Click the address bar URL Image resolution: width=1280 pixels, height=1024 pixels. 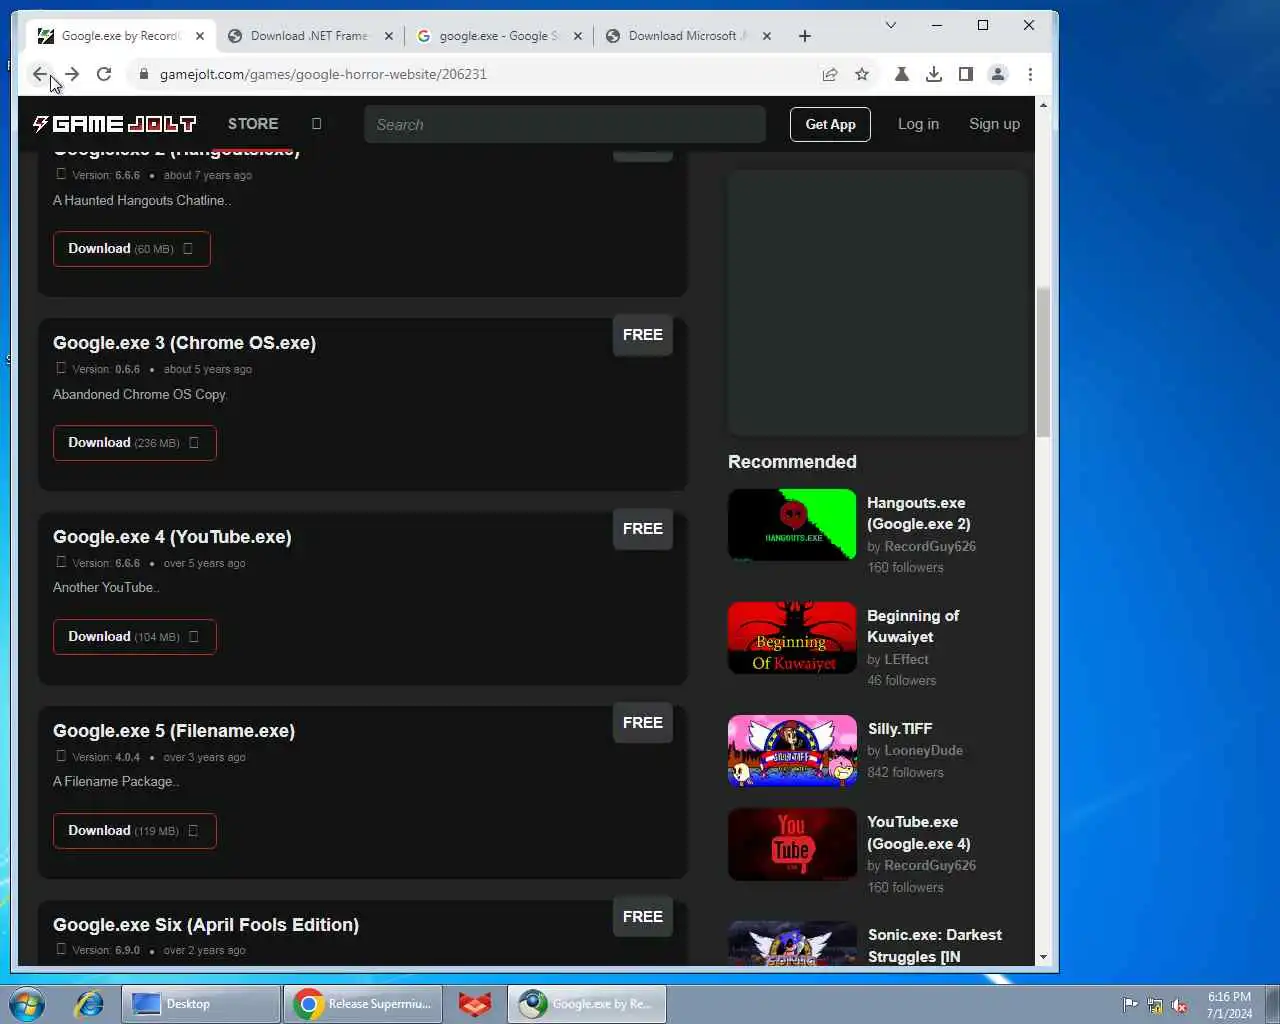click(x=323, y=74)
